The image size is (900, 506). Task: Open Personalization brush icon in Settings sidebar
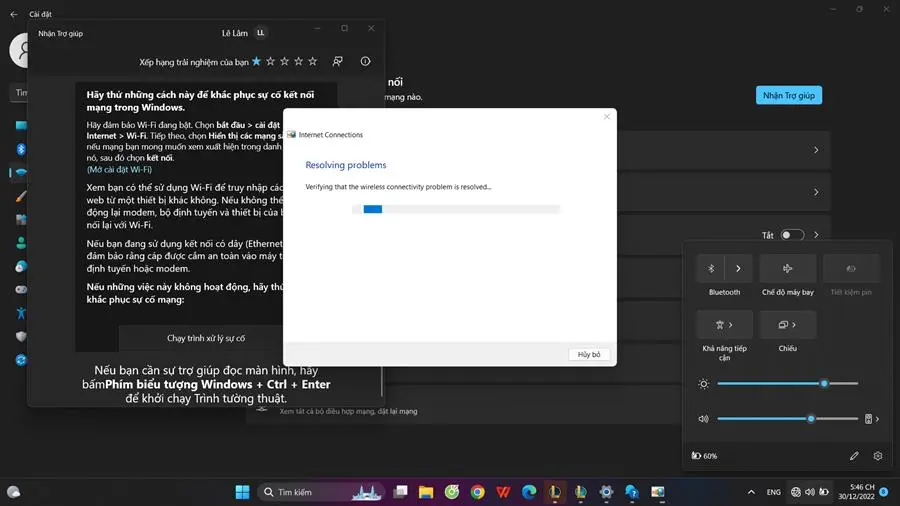(x=21, y=196)
